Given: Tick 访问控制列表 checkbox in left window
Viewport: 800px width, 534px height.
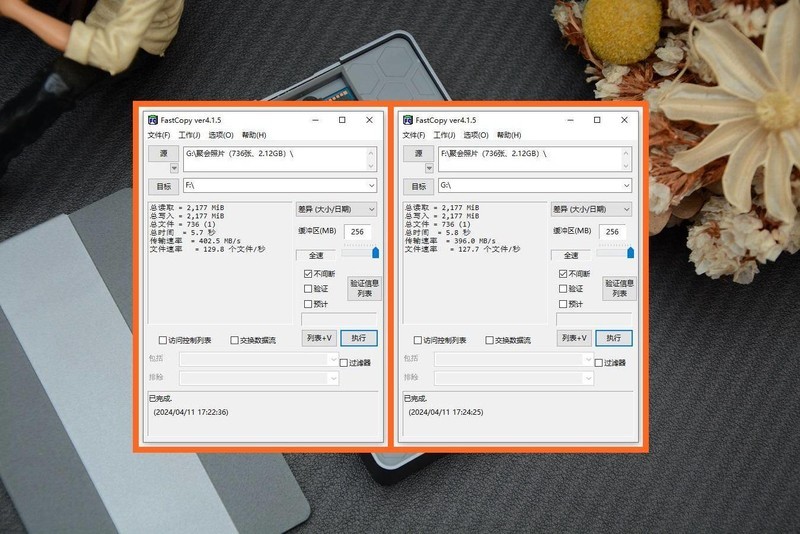Looking at the screenshot, I should tap(163, 340).
